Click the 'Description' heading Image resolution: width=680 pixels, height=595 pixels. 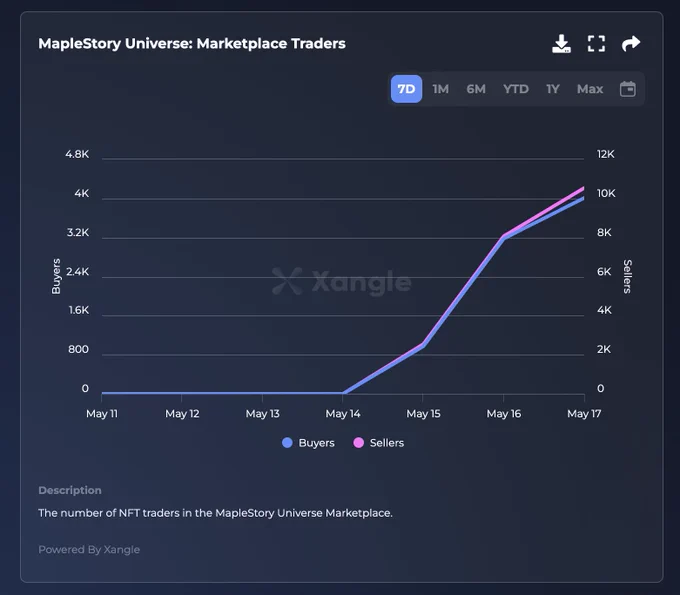pyautogui.click(x=70, y=490)
